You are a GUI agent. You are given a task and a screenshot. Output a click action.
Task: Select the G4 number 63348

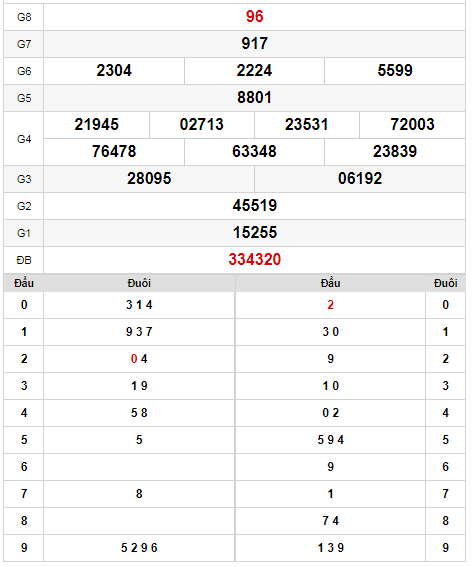tap(254, 152)
